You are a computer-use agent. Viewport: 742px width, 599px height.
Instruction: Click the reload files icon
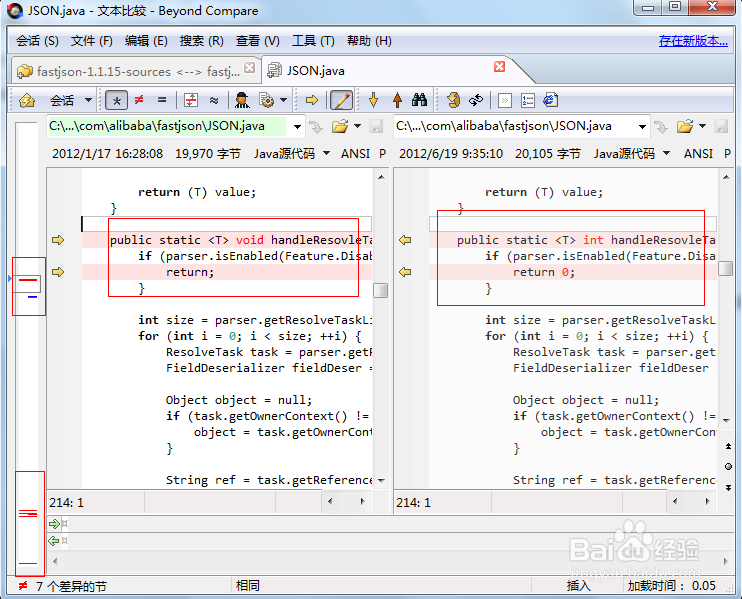point(476,100)
